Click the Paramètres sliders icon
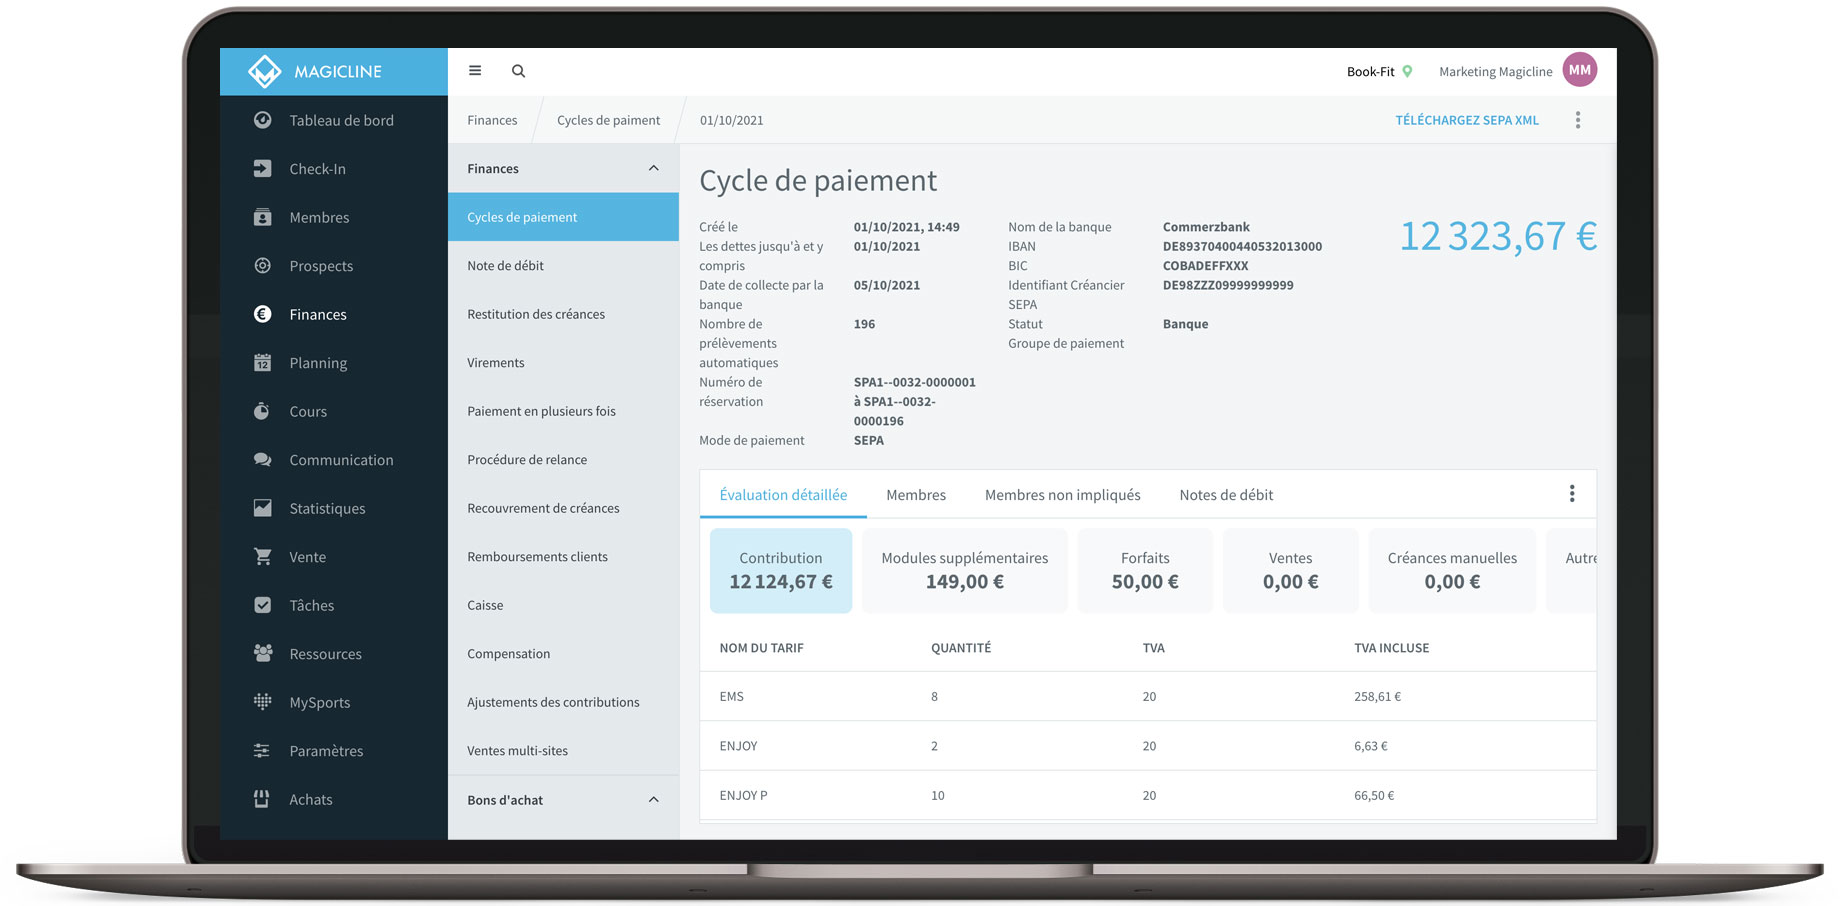Image resolution: width=1840 pixels, height=906 pixels. click(262, 751)
